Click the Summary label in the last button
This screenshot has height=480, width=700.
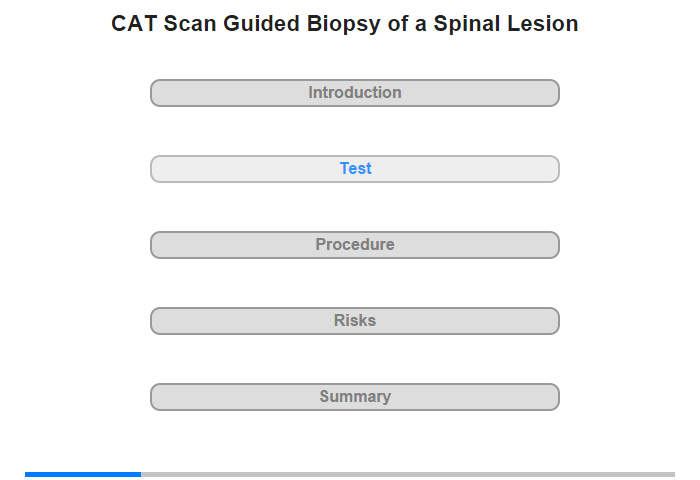coord(355,397)
